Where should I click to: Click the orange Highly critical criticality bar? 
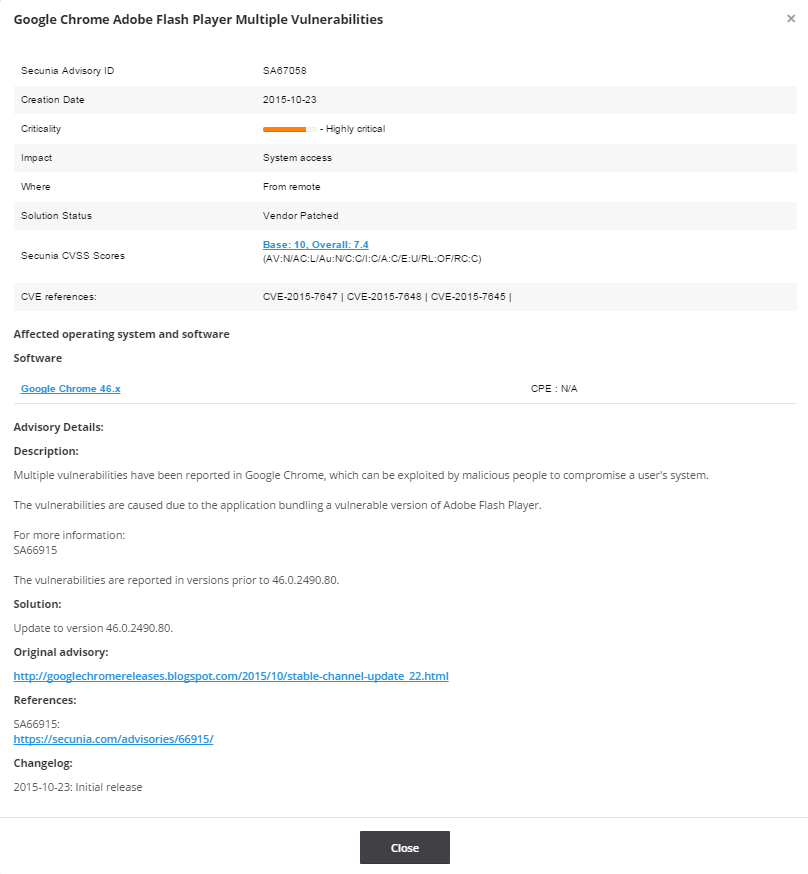[x=288, y=129]
